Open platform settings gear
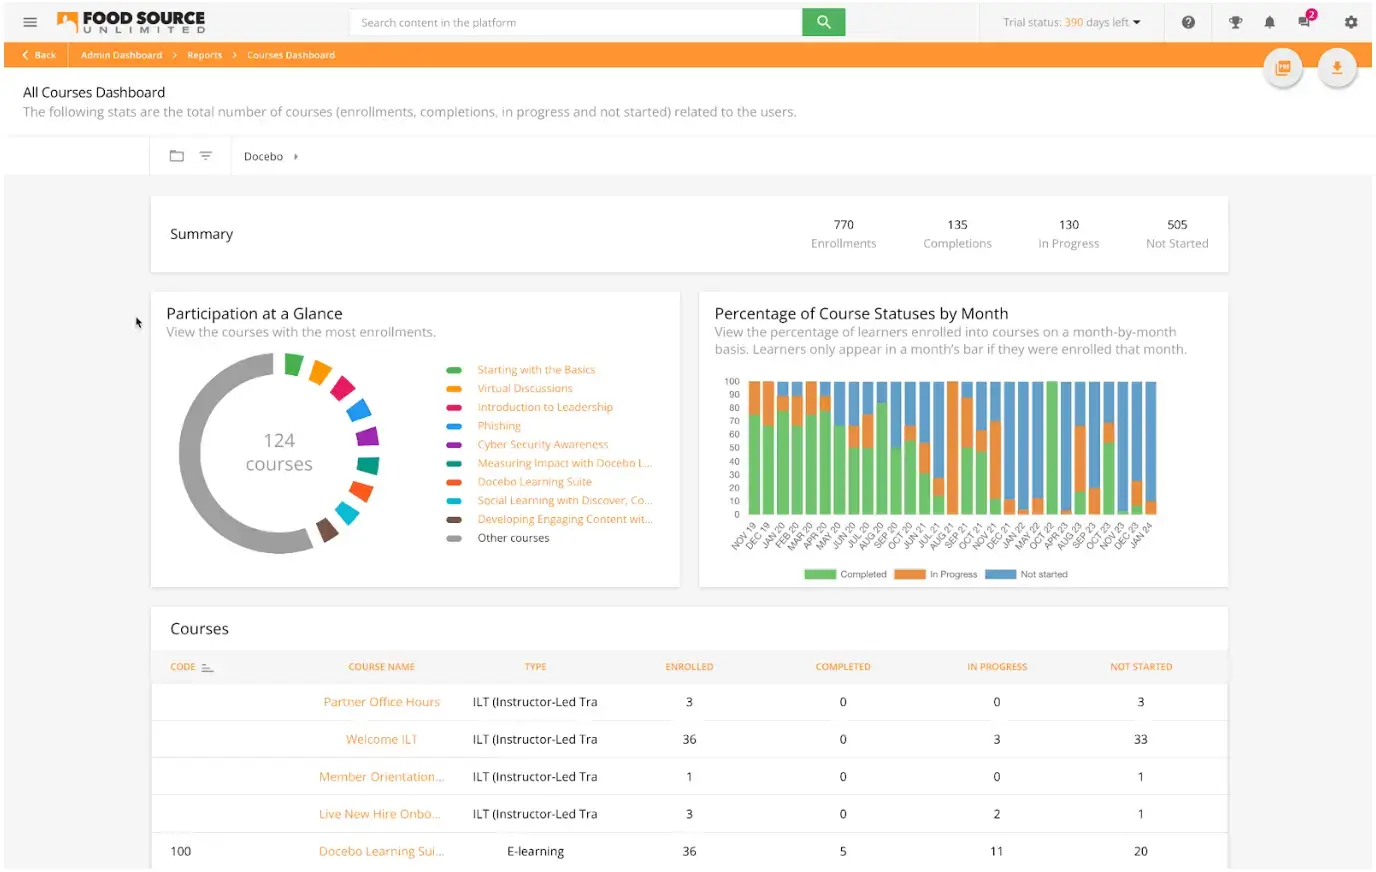Image resolution: width=1376 pixels, height=872 pixels. (1350, 21)
